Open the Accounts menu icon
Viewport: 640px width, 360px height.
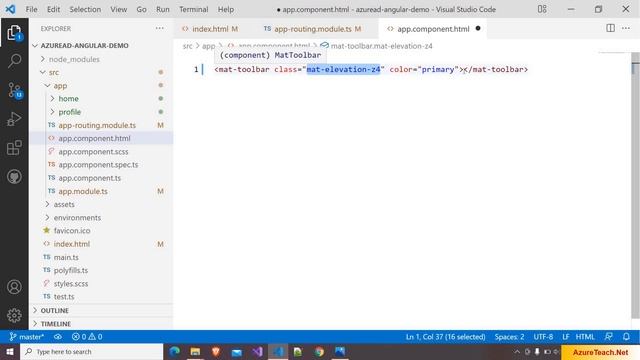coord(14,287)
